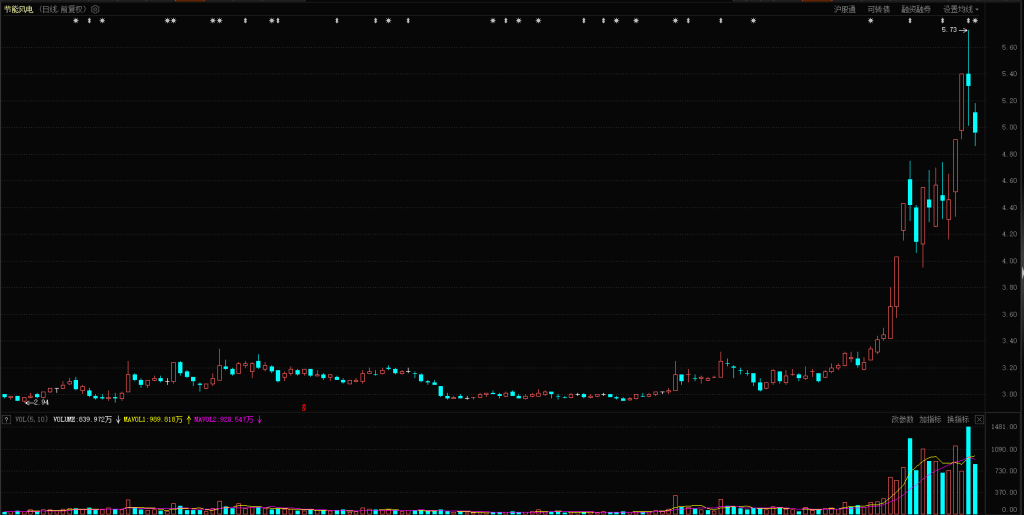1024x515 pixels.
Task: Click the 节能风电 stock name title
Action: (x=18, y=9)
